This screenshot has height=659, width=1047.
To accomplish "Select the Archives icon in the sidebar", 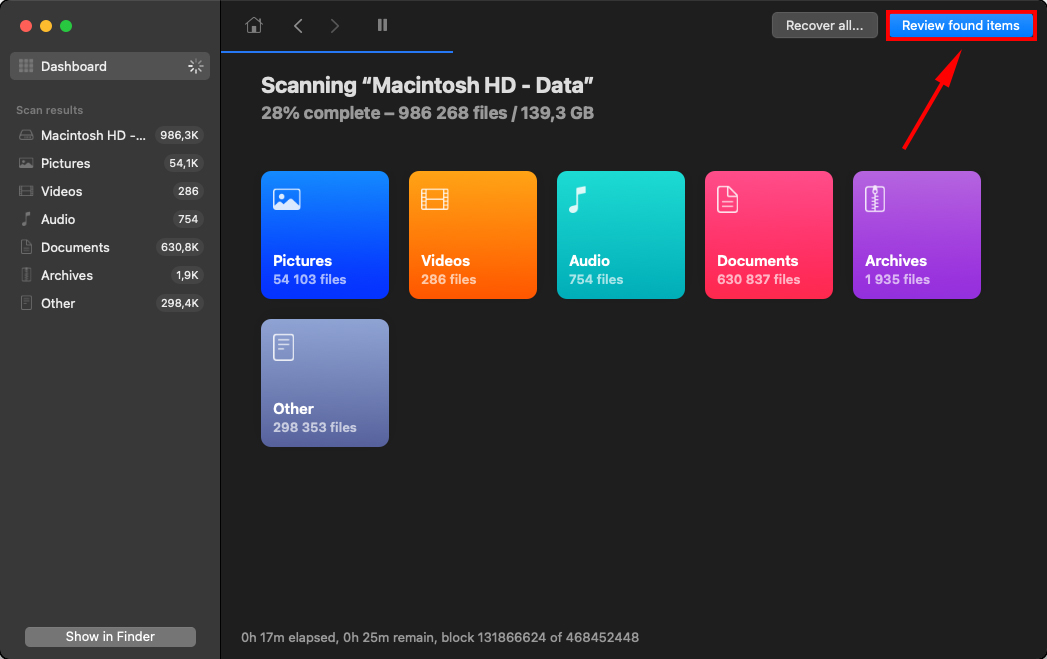I will (x=24, y=275).
